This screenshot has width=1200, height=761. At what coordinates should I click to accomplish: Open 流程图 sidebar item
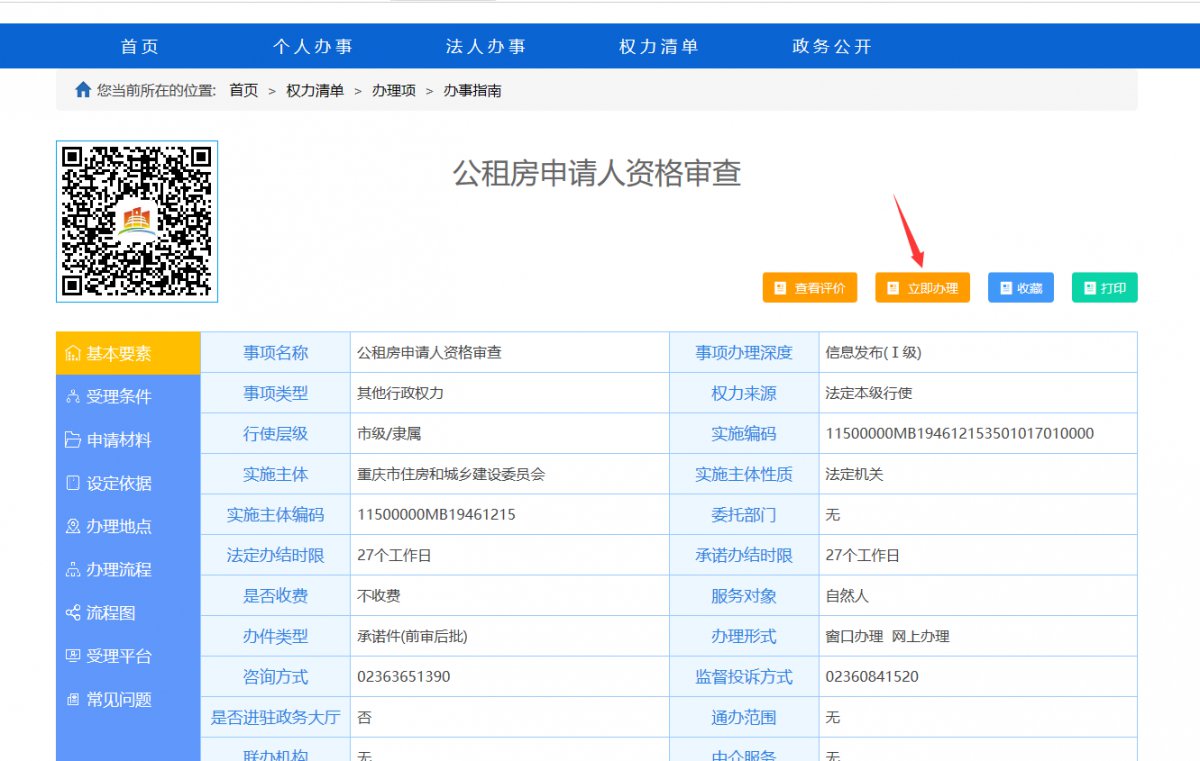tap(110, 613)
